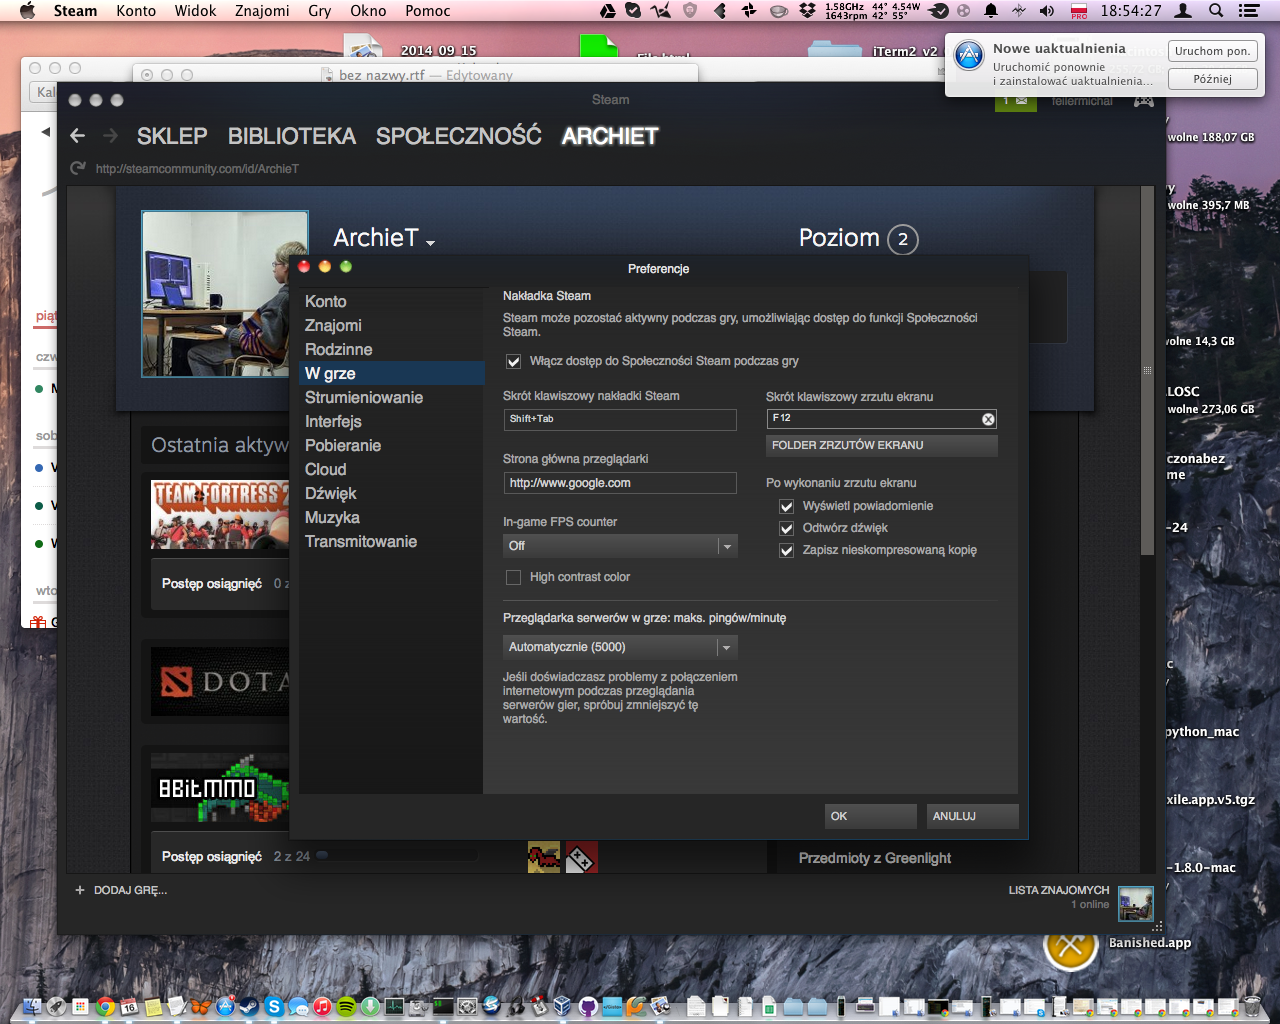
Task: Open Dropbox menu bar icon
Action: [807, 11]
